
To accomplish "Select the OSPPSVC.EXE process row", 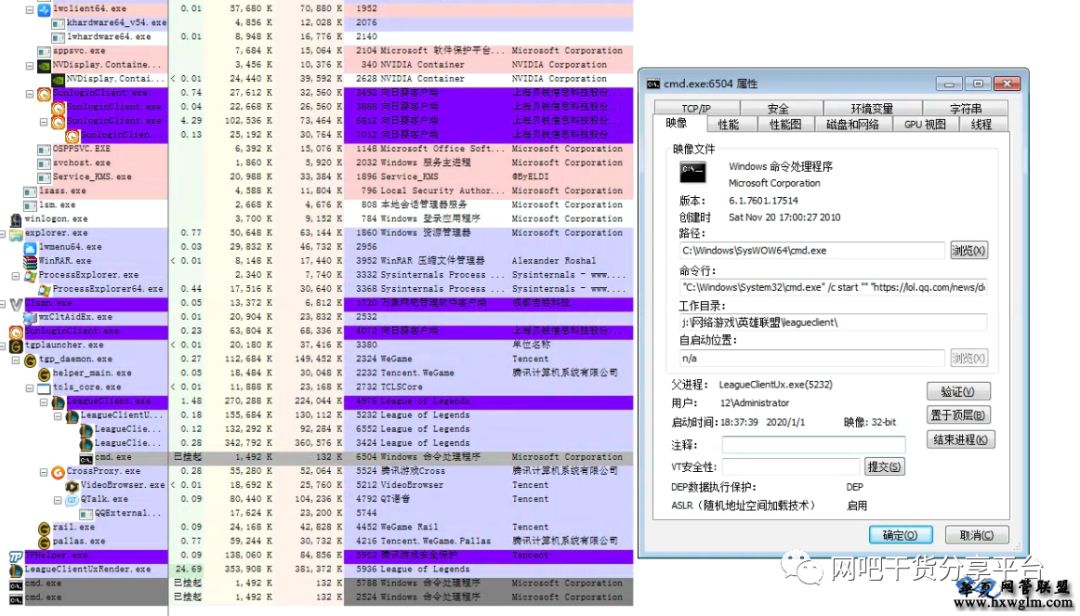I will point(316,149).
